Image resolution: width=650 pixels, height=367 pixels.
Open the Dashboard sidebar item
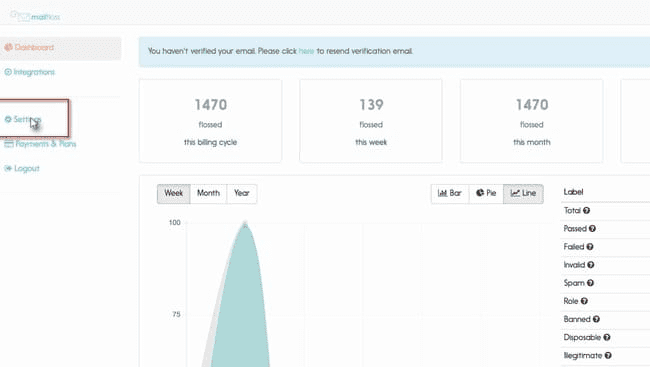(x=61, y=48)
